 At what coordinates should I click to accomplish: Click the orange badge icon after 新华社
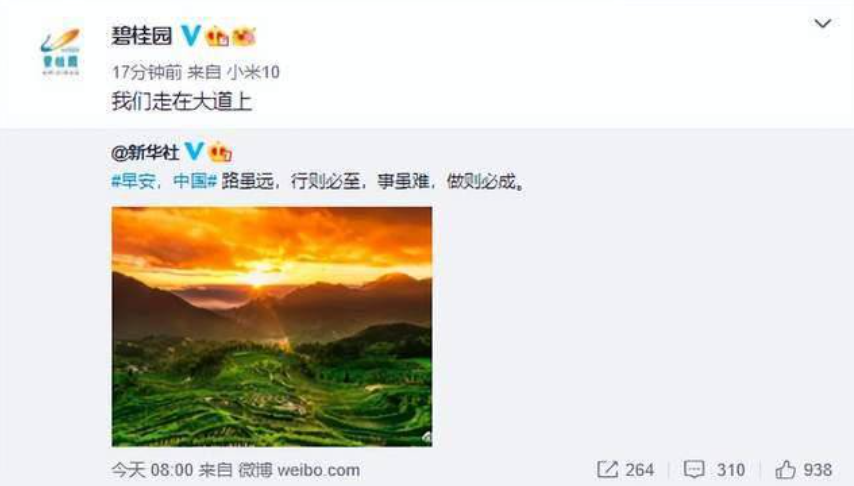point(220,152)
